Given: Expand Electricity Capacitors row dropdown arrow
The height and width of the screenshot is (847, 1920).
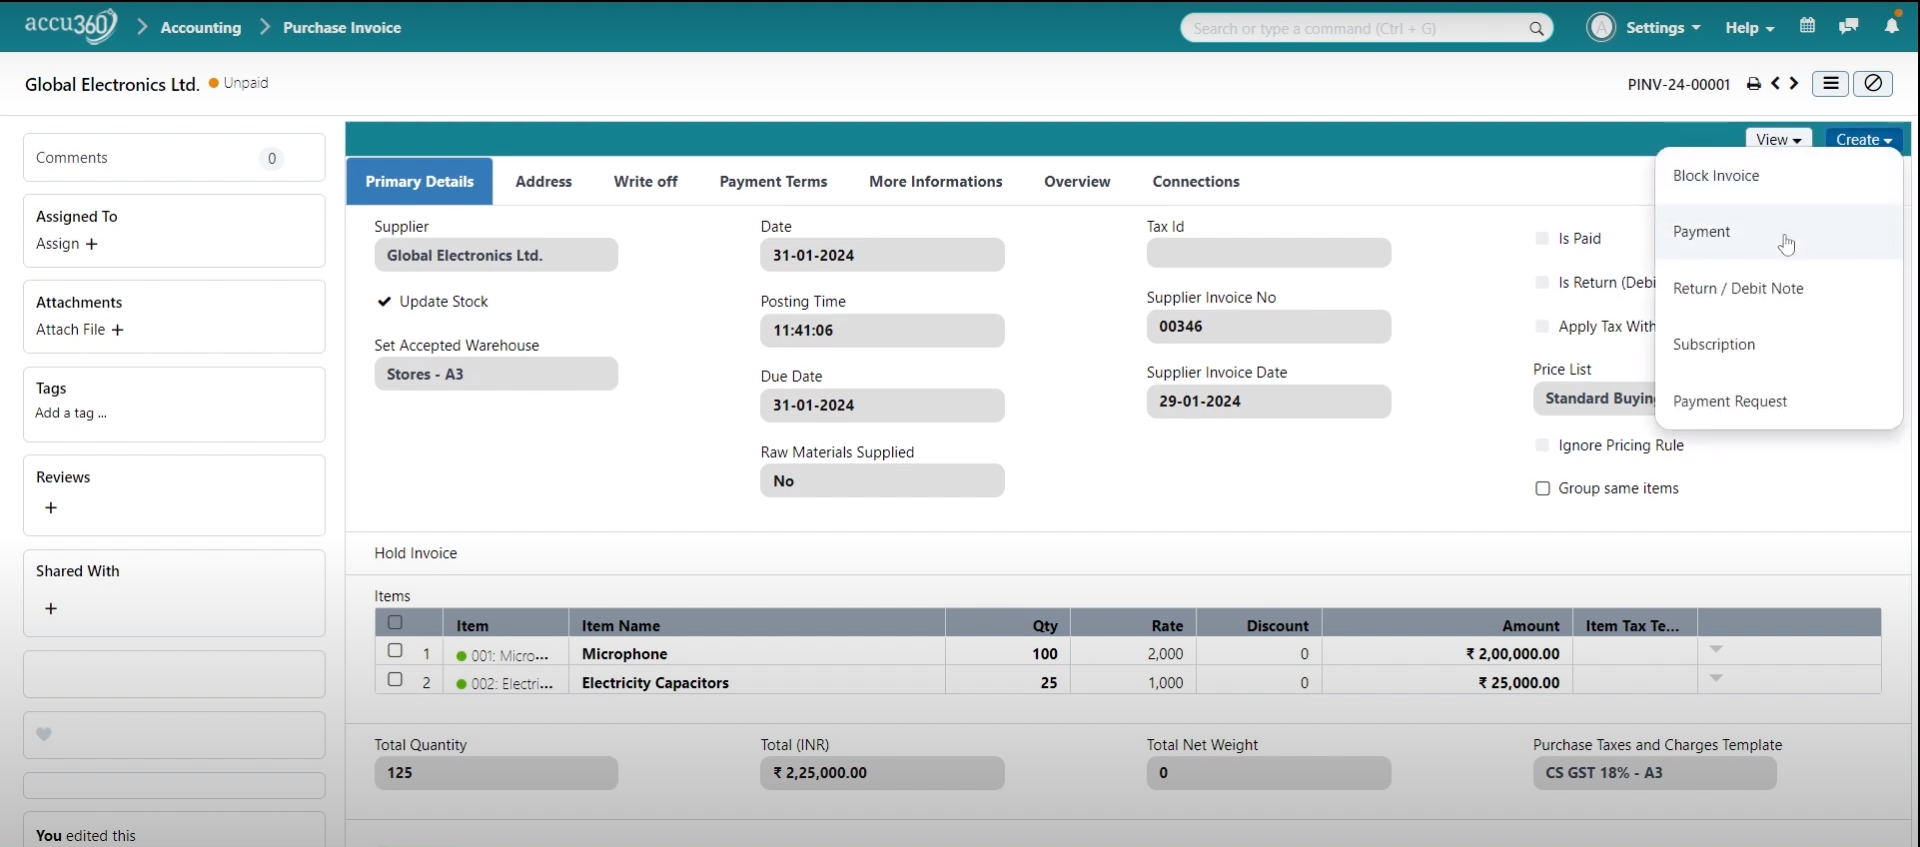Looking at the screenshot, I should tap(1716, 679).
